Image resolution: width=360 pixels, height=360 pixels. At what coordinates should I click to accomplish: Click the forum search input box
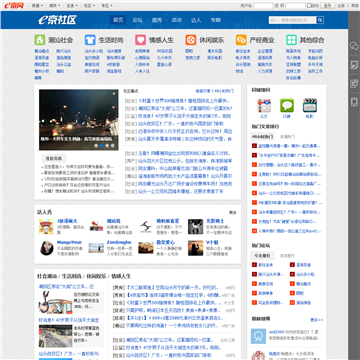click(292, 20)
